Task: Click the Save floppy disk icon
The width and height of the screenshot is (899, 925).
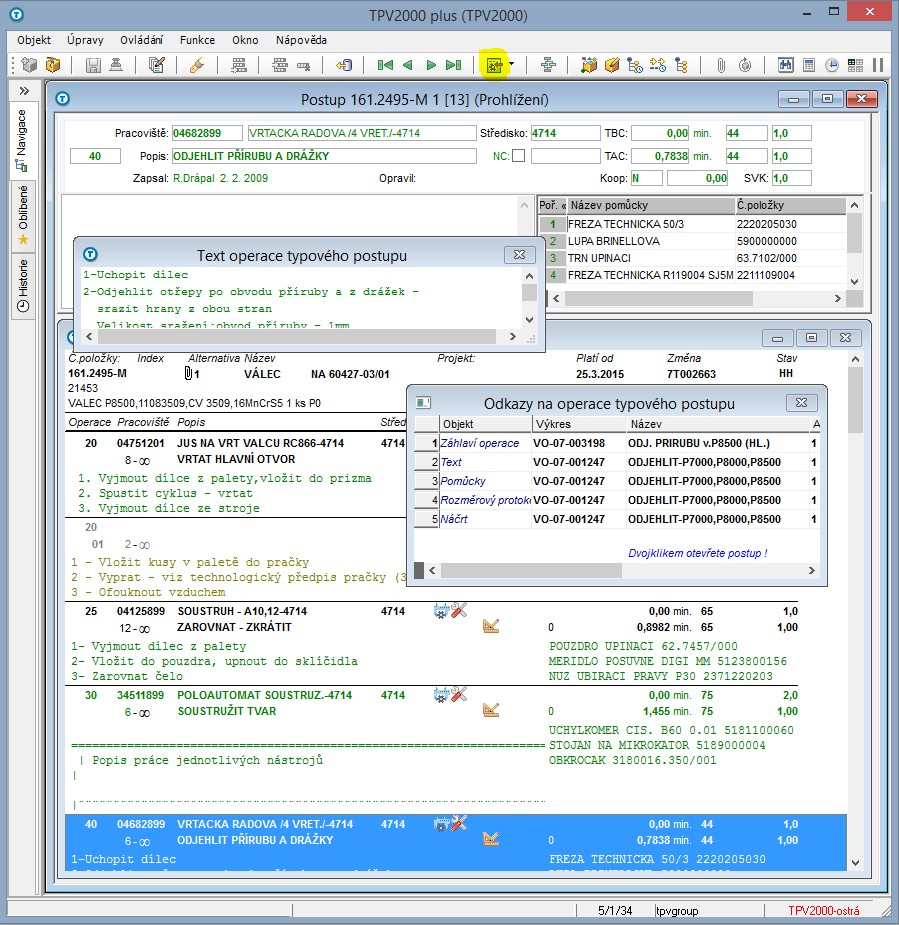Action: (x=93, y=65)
